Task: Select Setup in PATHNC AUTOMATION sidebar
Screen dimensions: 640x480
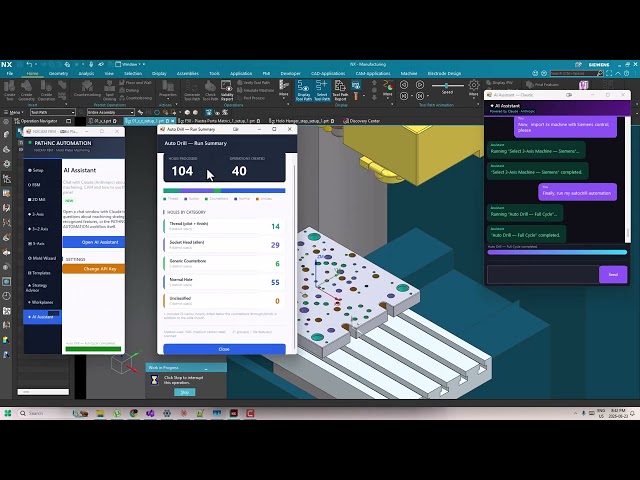Action: click(36, 170)
